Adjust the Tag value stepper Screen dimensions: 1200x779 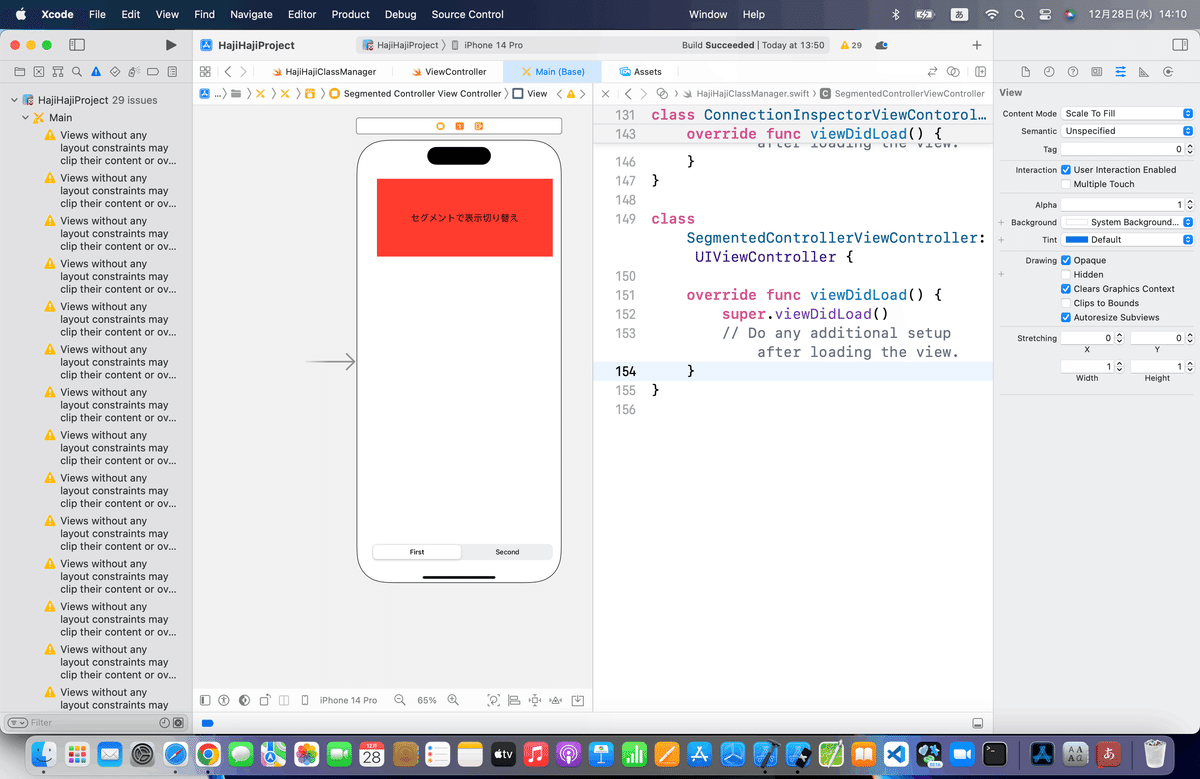click(x=1189, y=149)
